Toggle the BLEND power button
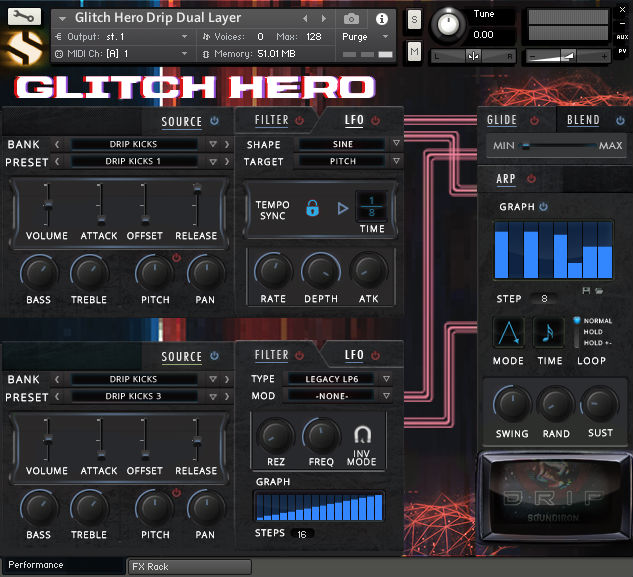This screenshot has height=577, width=633. pos(620,120)
